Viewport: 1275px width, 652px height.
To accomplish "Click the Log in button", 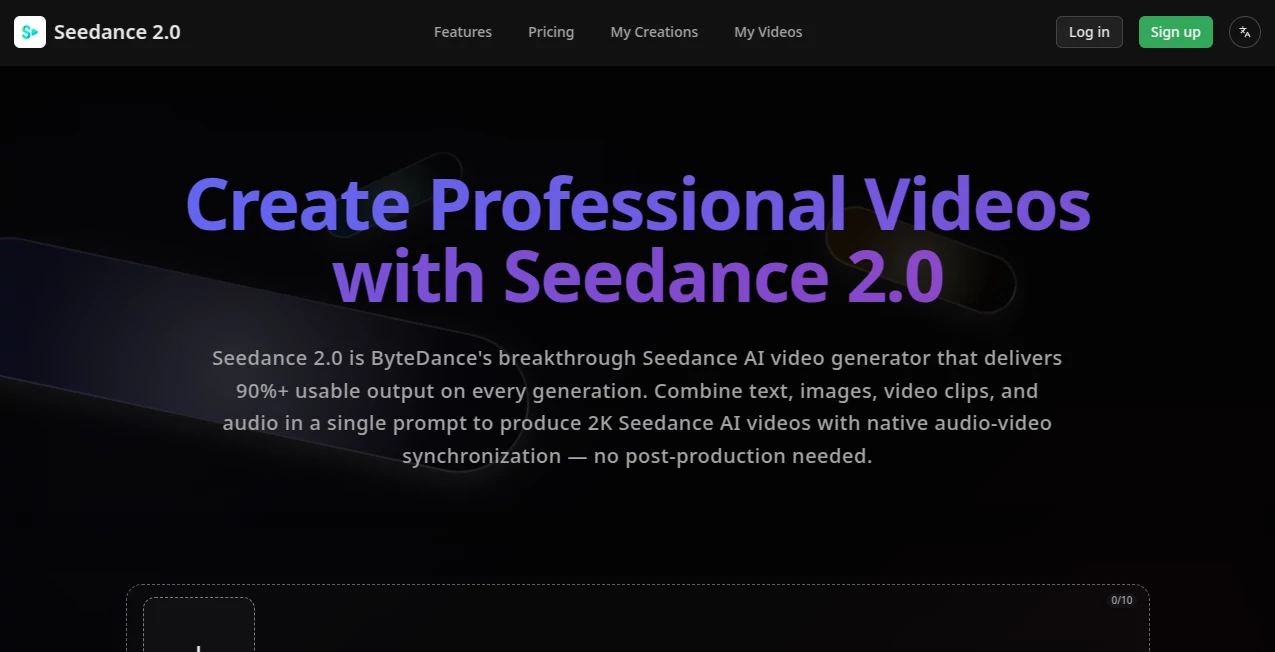I will point(1089,32).
